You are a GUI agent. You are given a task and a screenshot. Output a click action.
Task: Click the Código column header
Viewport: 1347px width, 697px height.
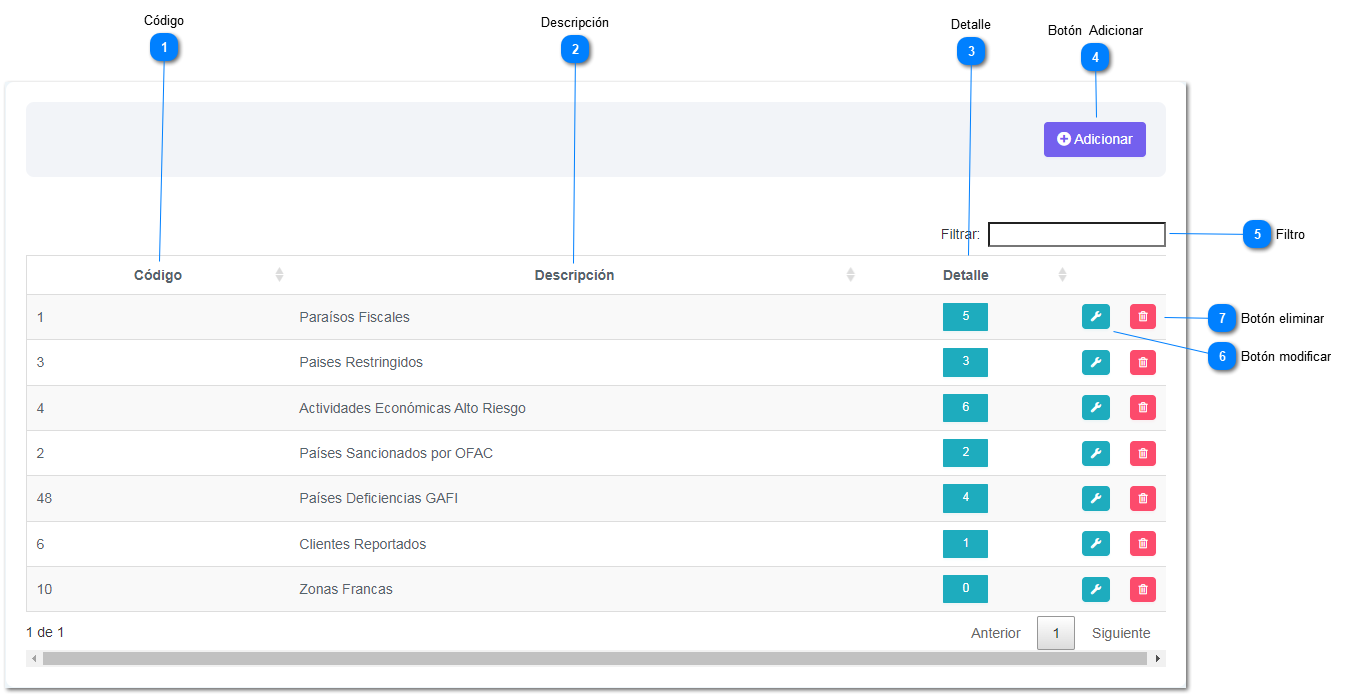(158, 275)
